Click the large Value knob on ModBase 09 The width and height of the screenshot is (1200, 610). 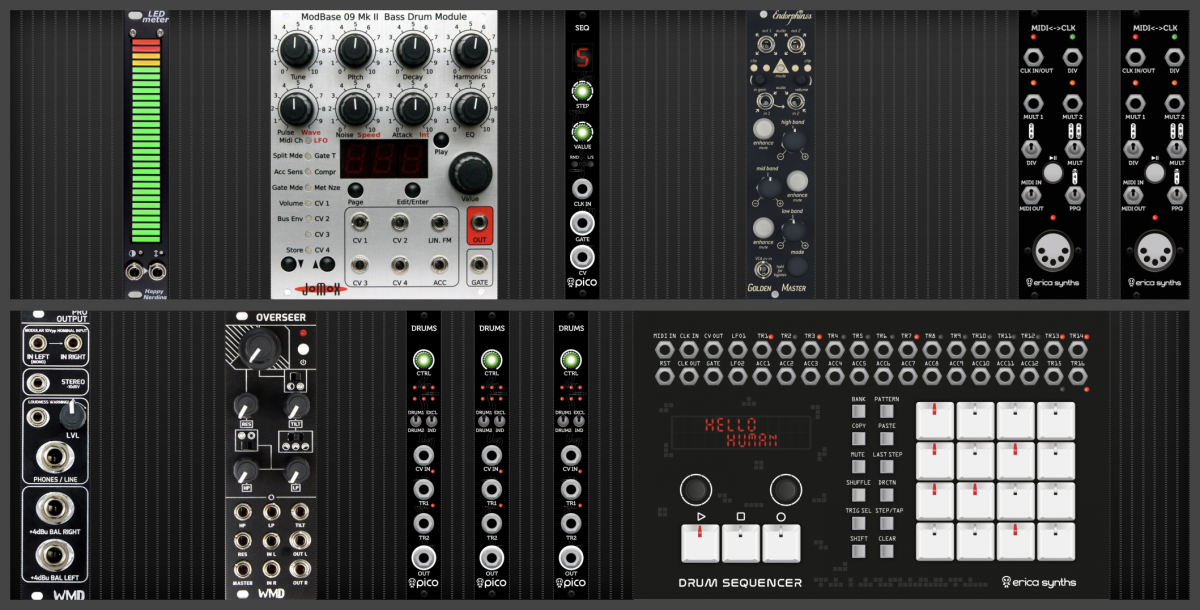click(x=469, y=174)
